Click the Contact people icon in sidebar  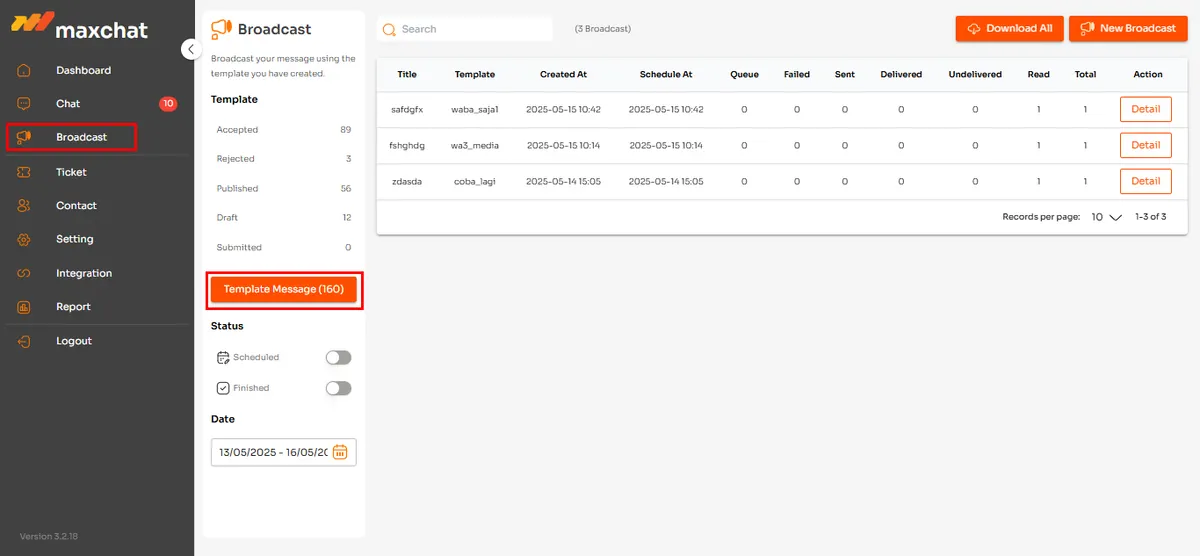[x=24, y=206]
